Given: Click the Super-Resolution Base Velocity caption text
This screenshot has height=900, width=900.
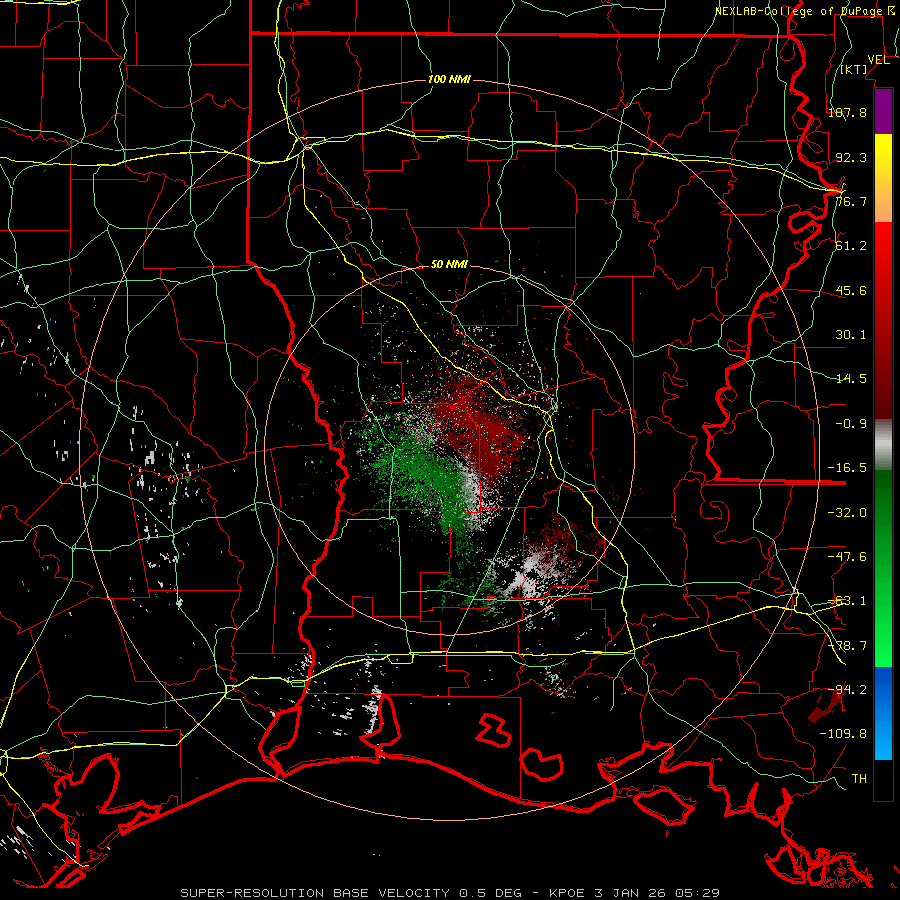Looking at the screenshot, I should [449, 893].
